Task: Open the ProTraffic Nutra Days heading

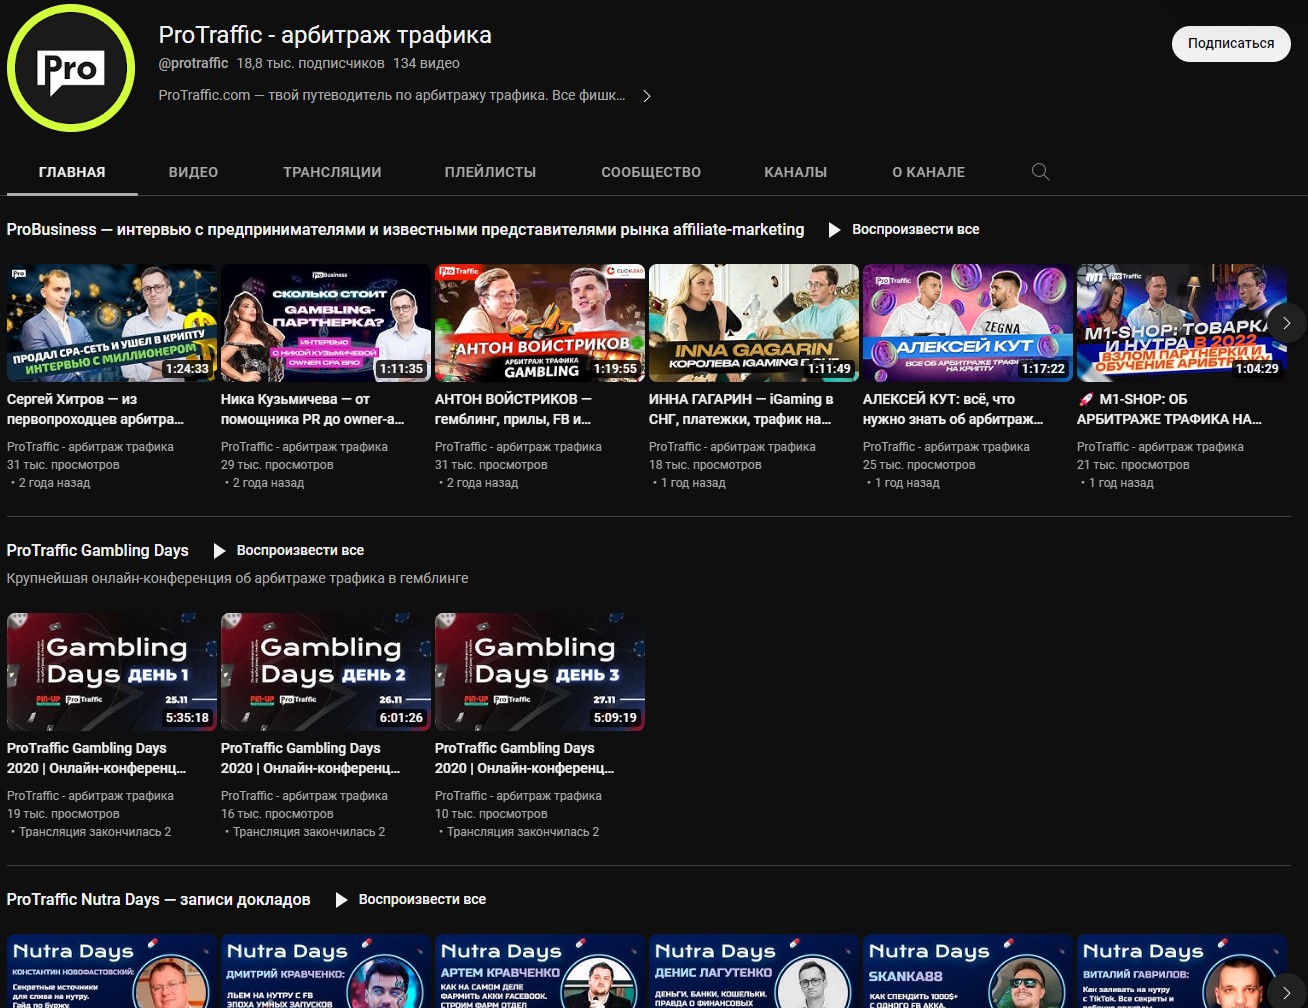Action: (158, 899)
